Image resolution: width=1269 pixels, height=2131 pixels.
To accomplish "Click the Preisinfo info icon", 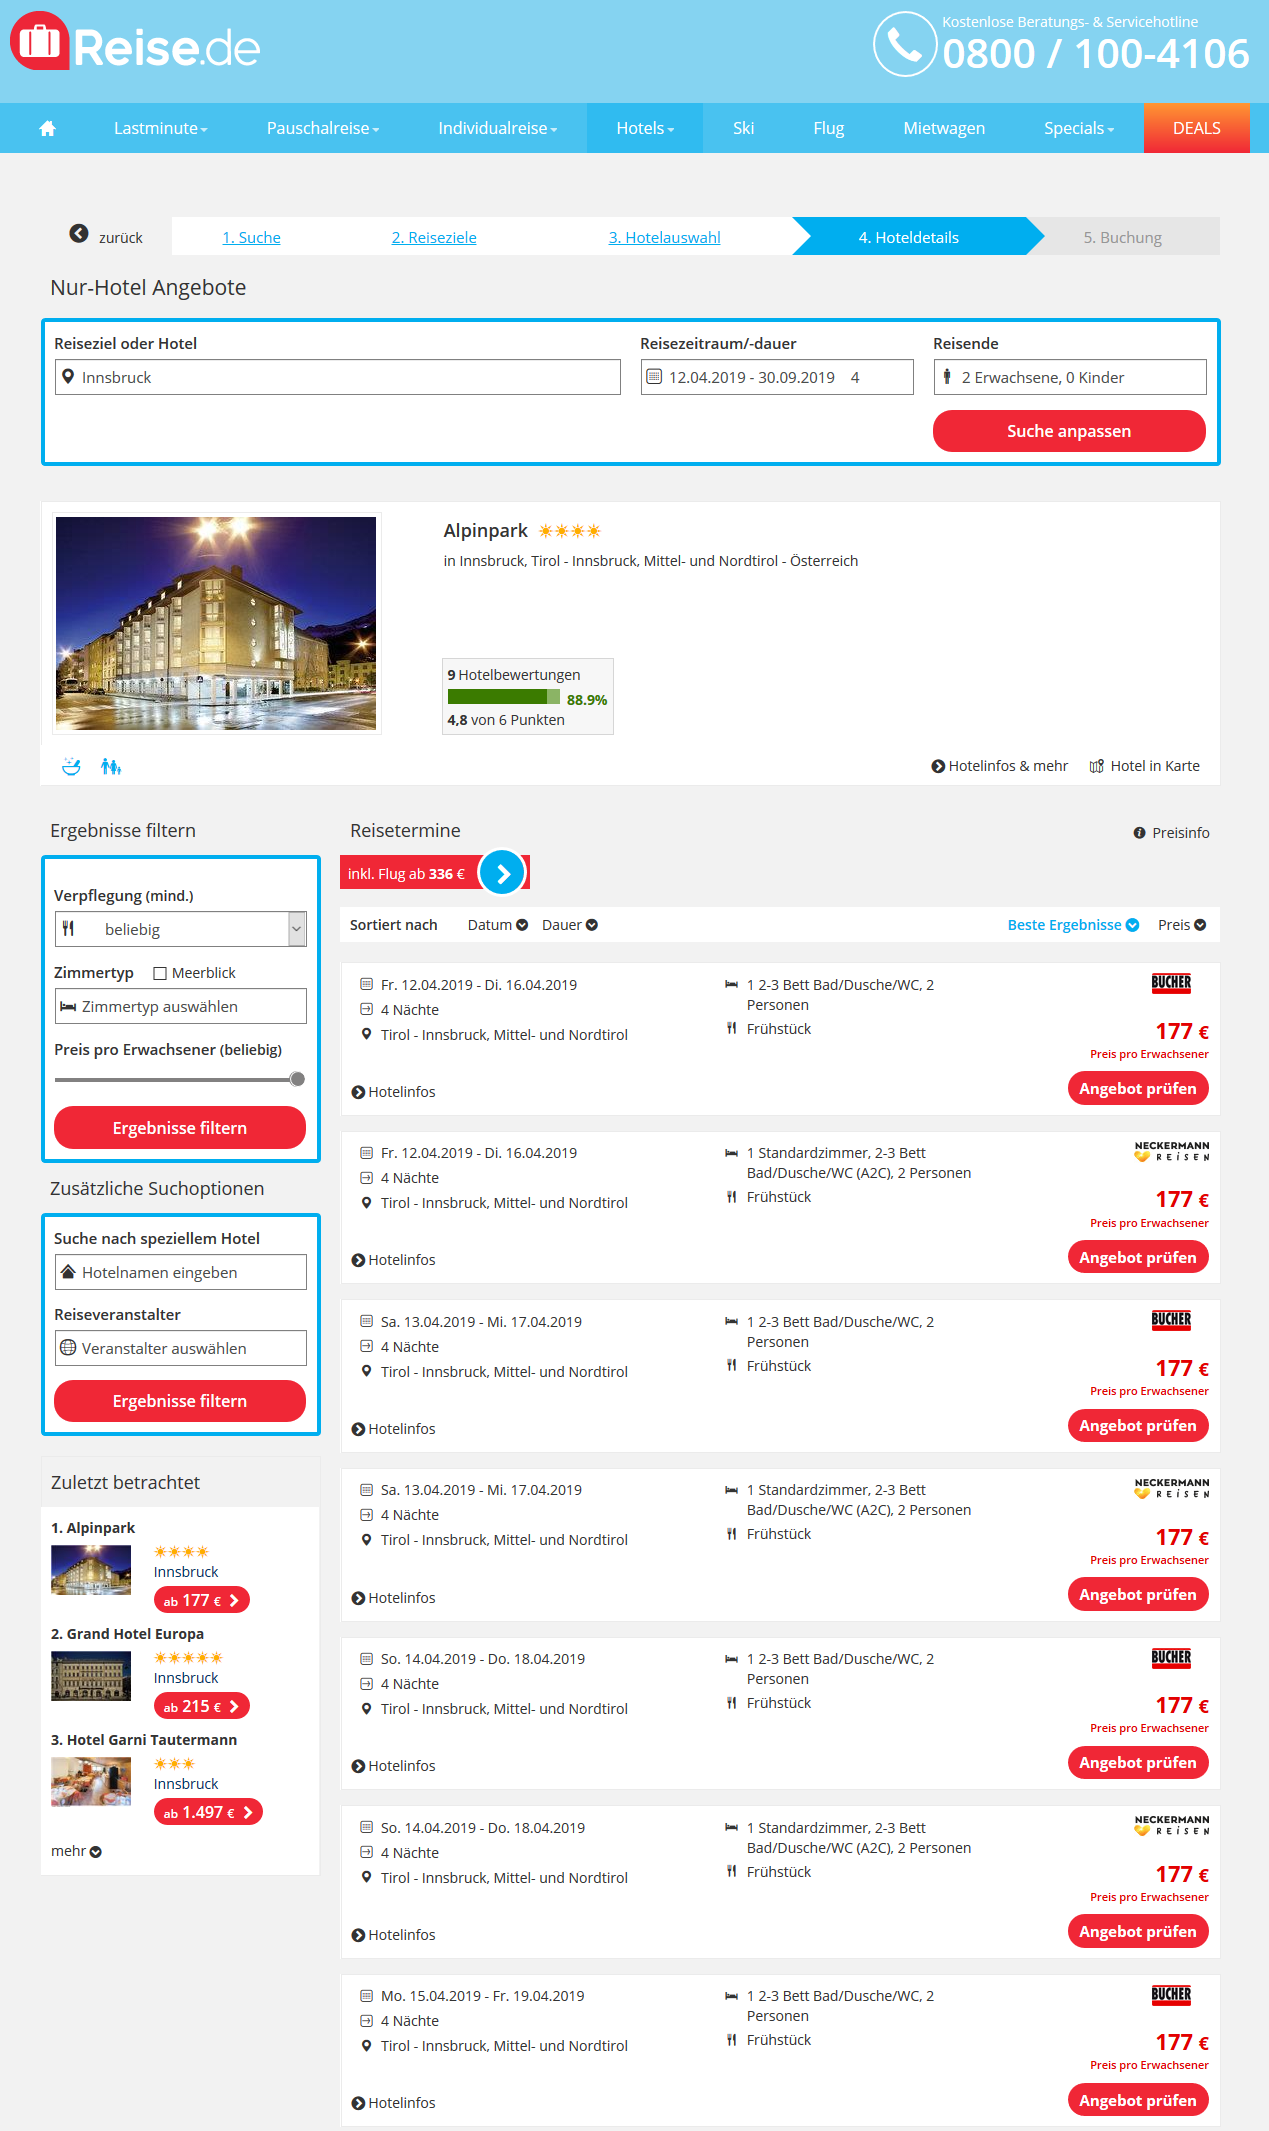I will [1139, 833].
